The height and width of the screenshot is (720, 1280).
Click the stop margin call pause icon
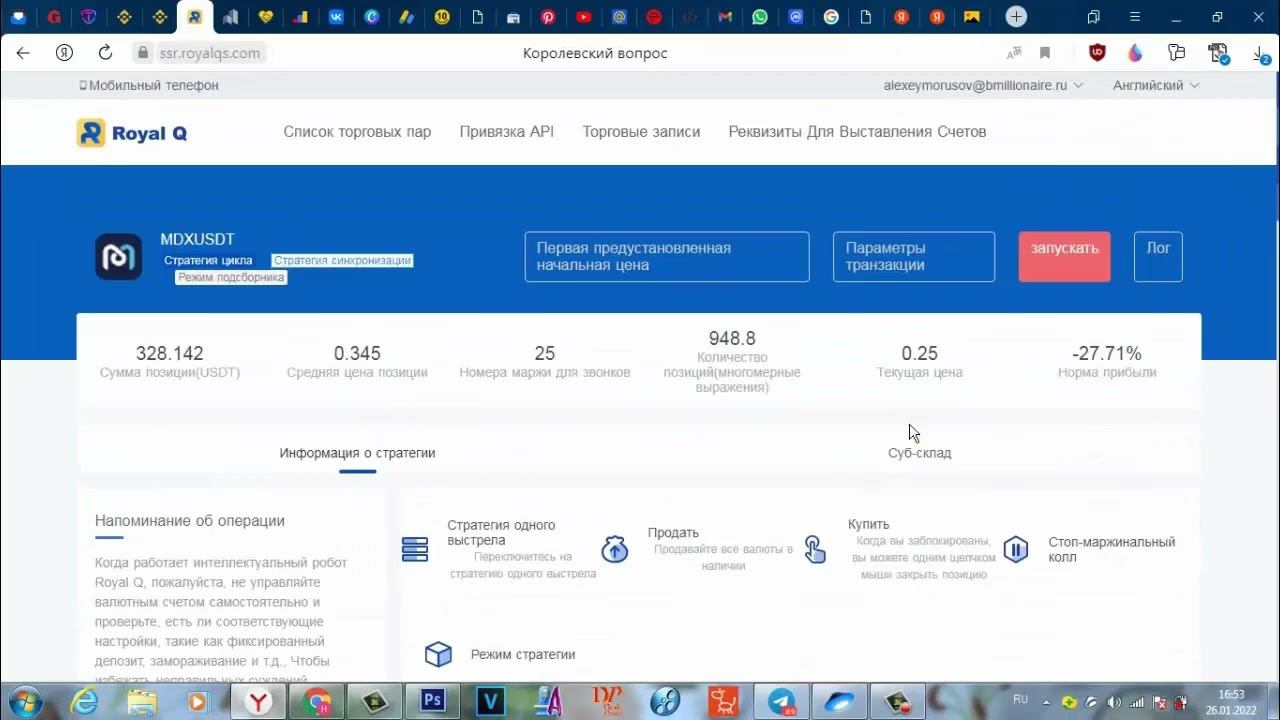1016,549
